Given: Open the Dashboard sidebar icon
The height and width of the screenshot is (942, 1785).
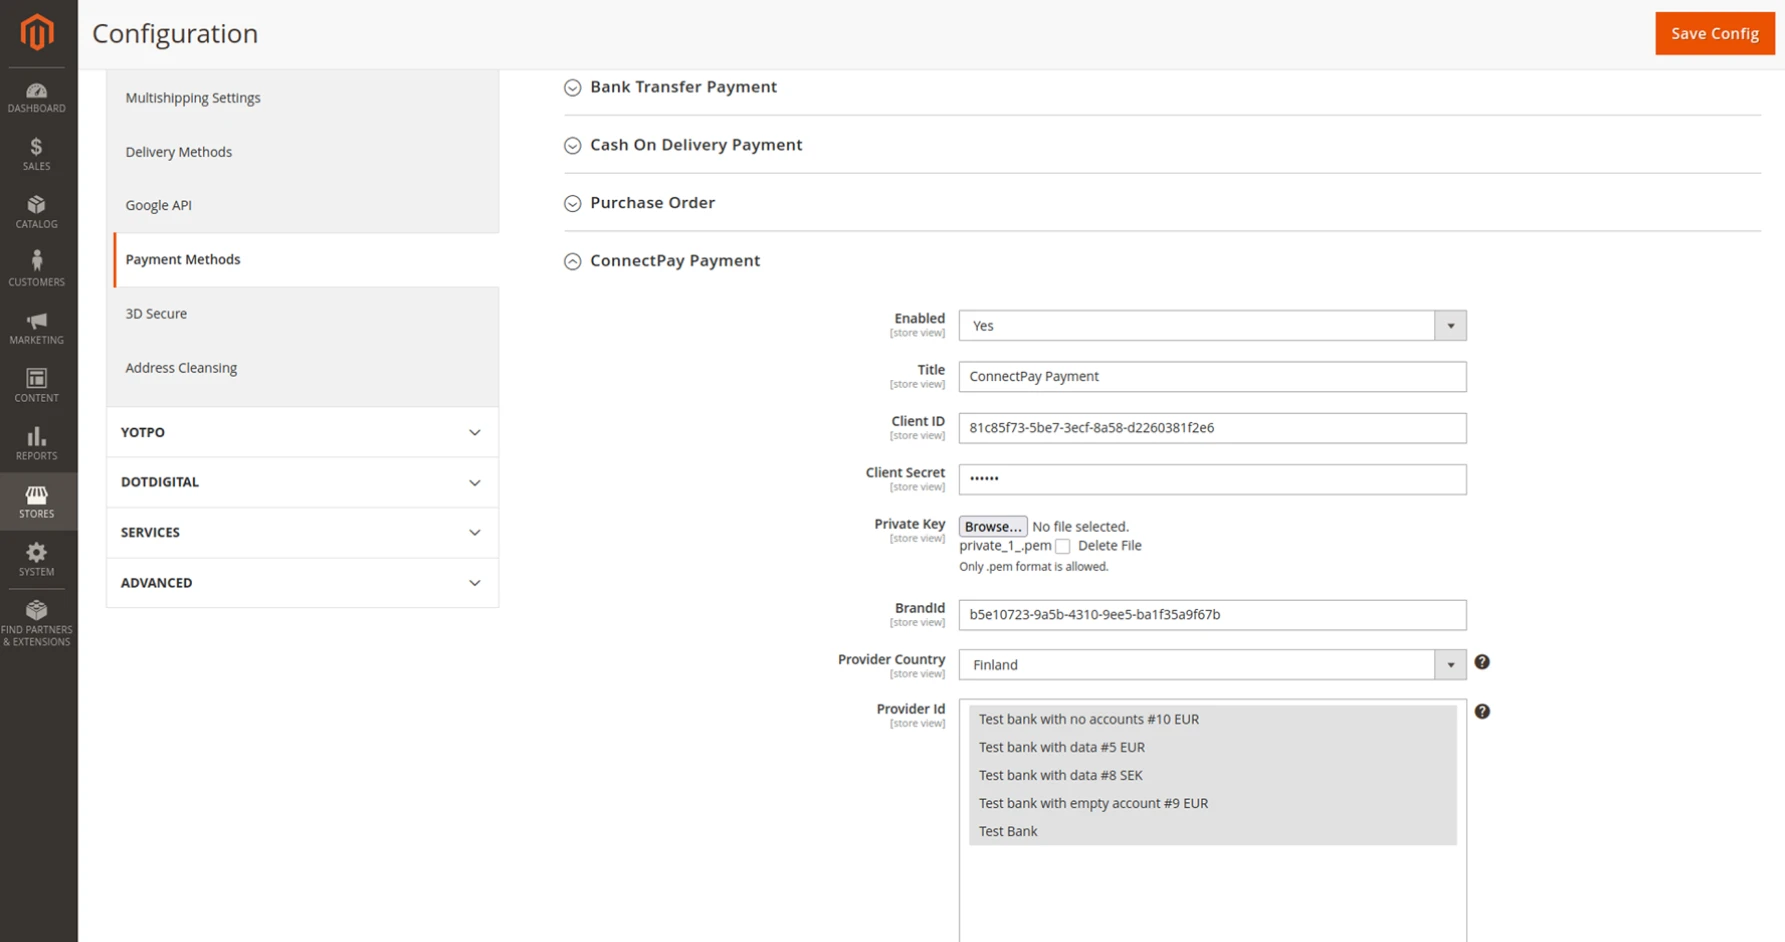Looking at the screenshot, I should coord(37,97).
